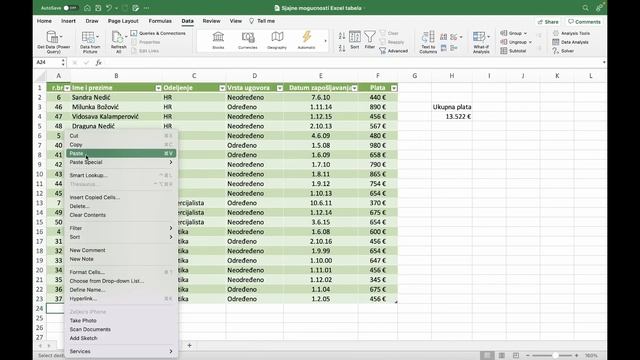The image size is (640, 360).
Task: Sort ascending A to Z
Action: tap(342, 36)
